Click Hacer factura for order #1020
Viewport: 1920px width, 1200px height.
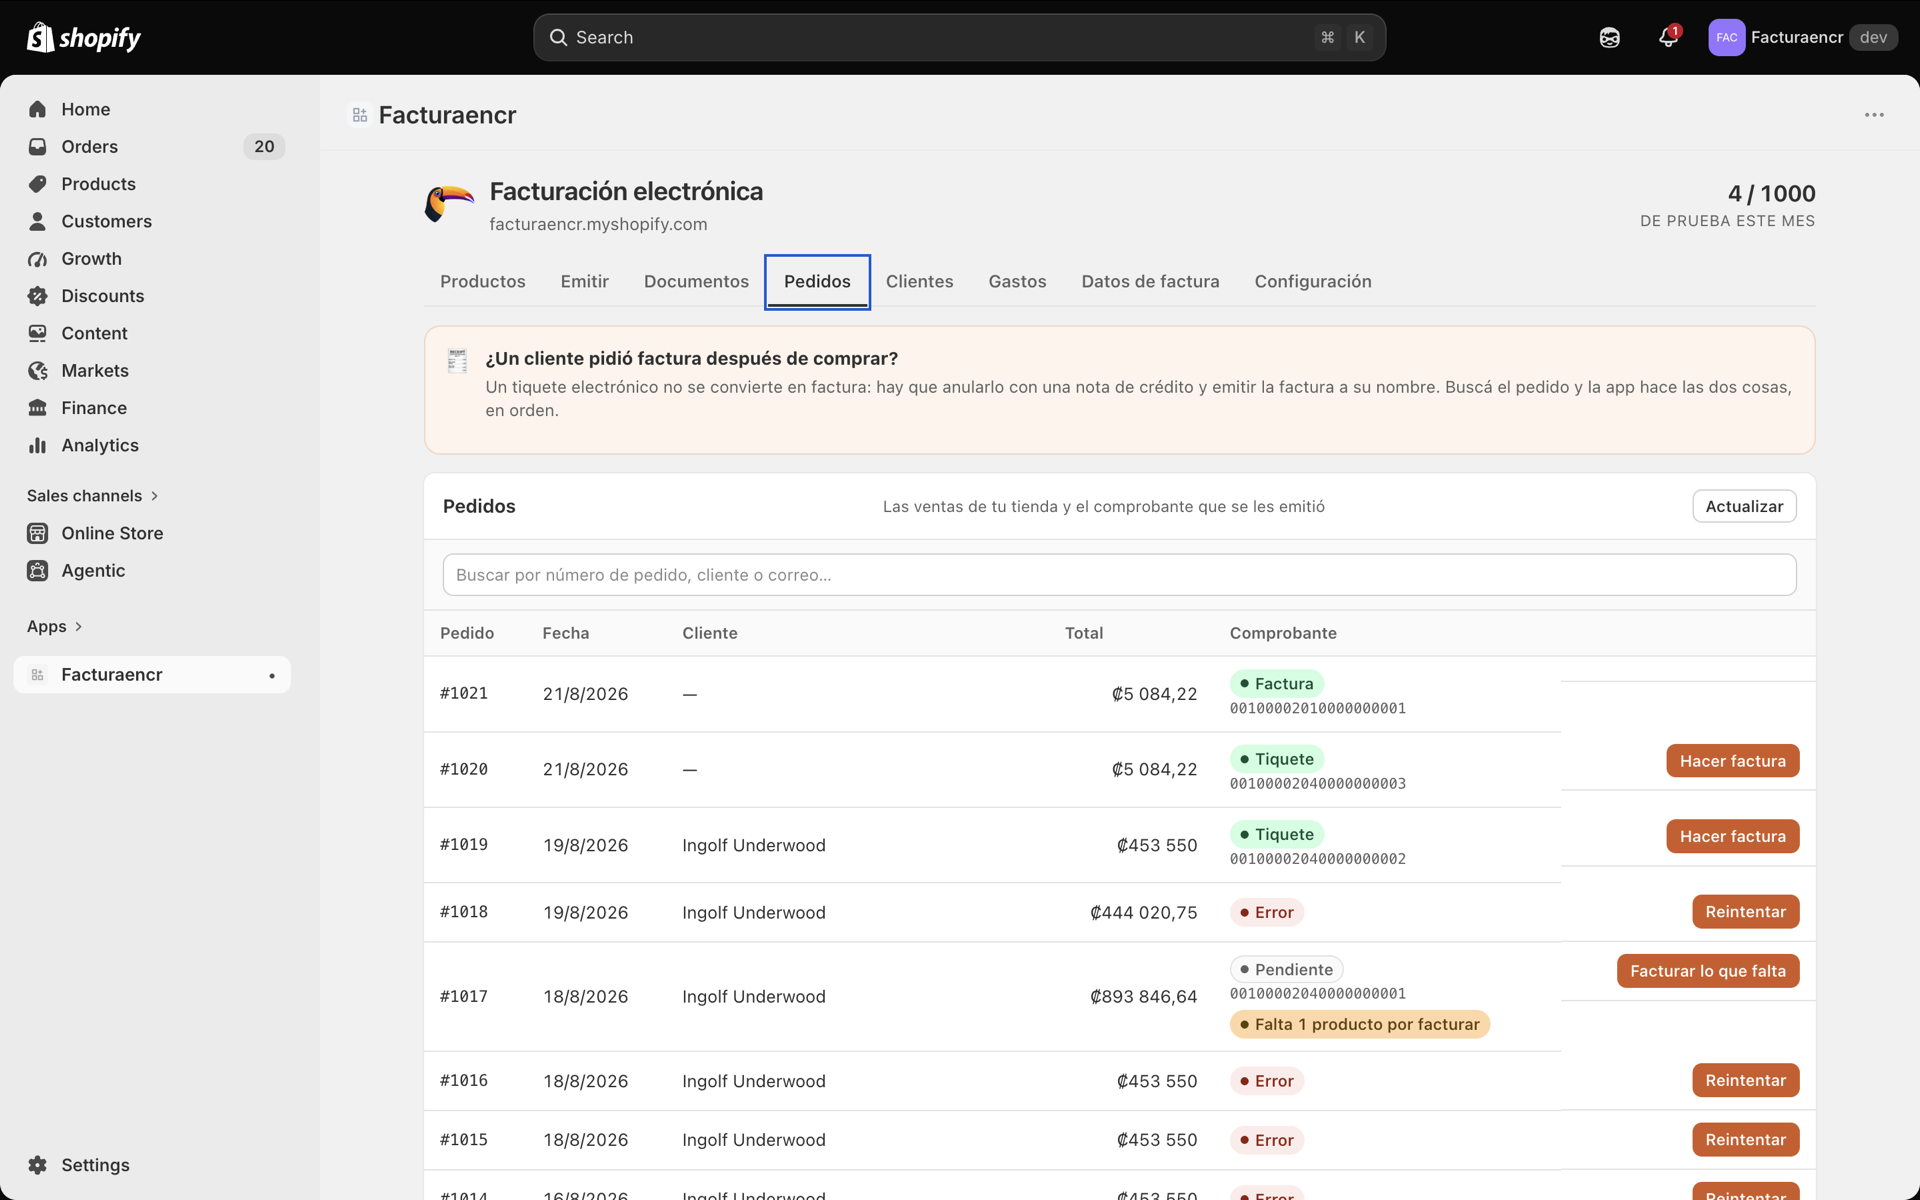(x=1732, y=761)
